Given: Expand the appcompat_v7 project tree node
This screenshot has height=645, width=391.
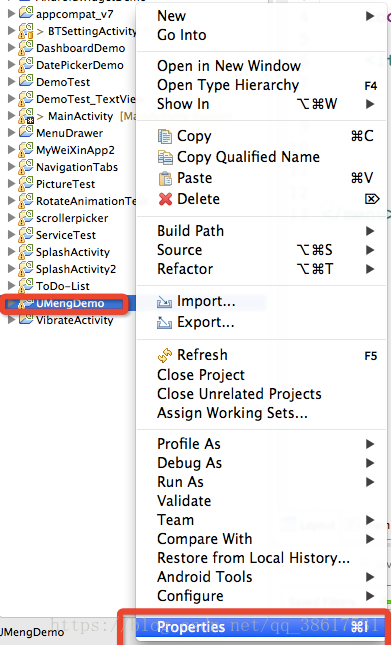Looking at the screenshot, I should tap(12, 14).
